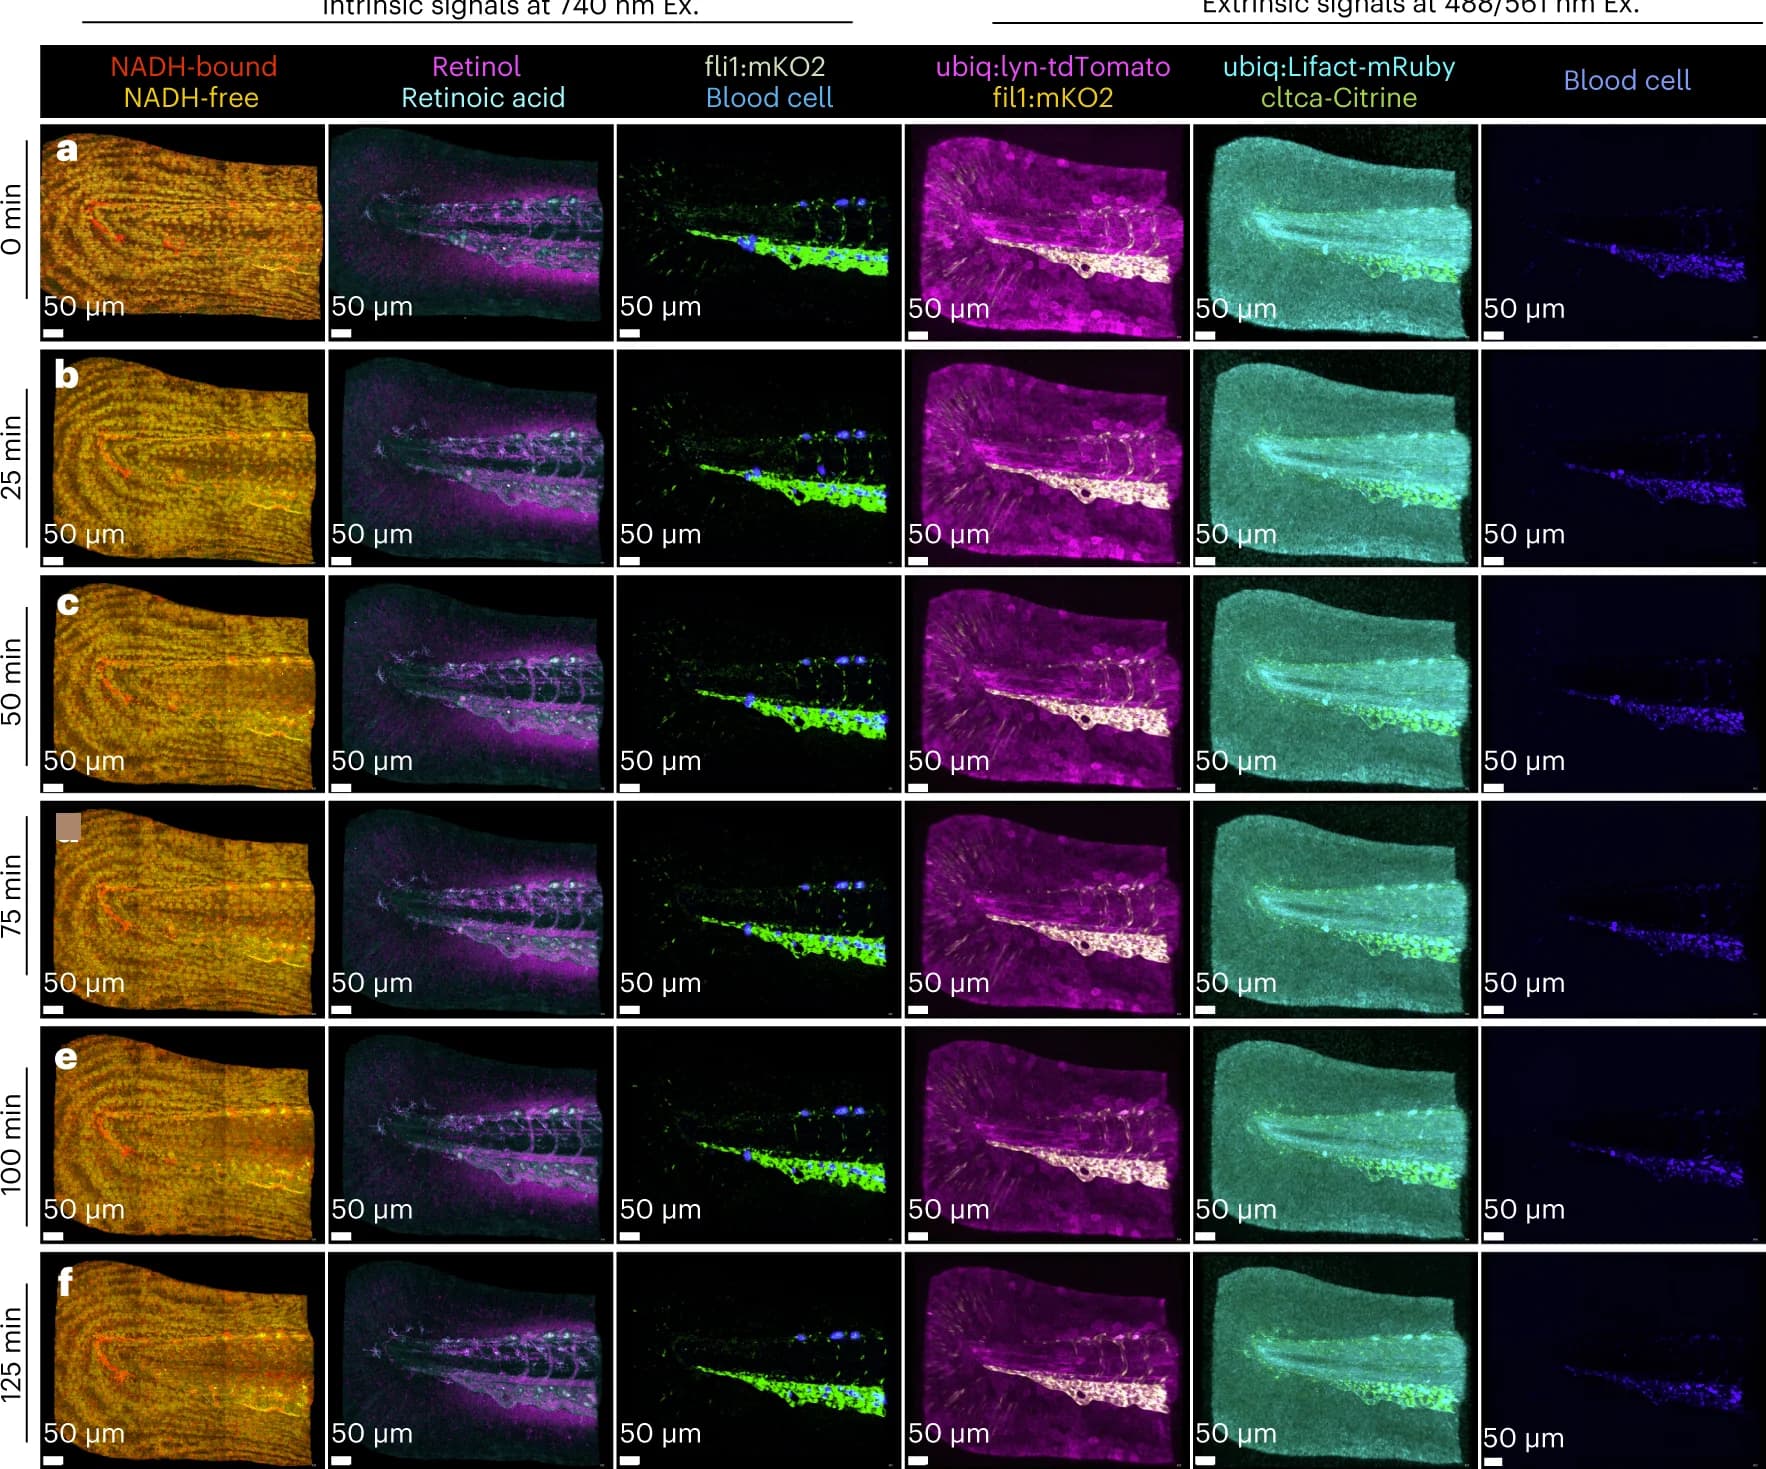
Task: Select the NADH image at 100 min
Action: (x=182, y=1135)
